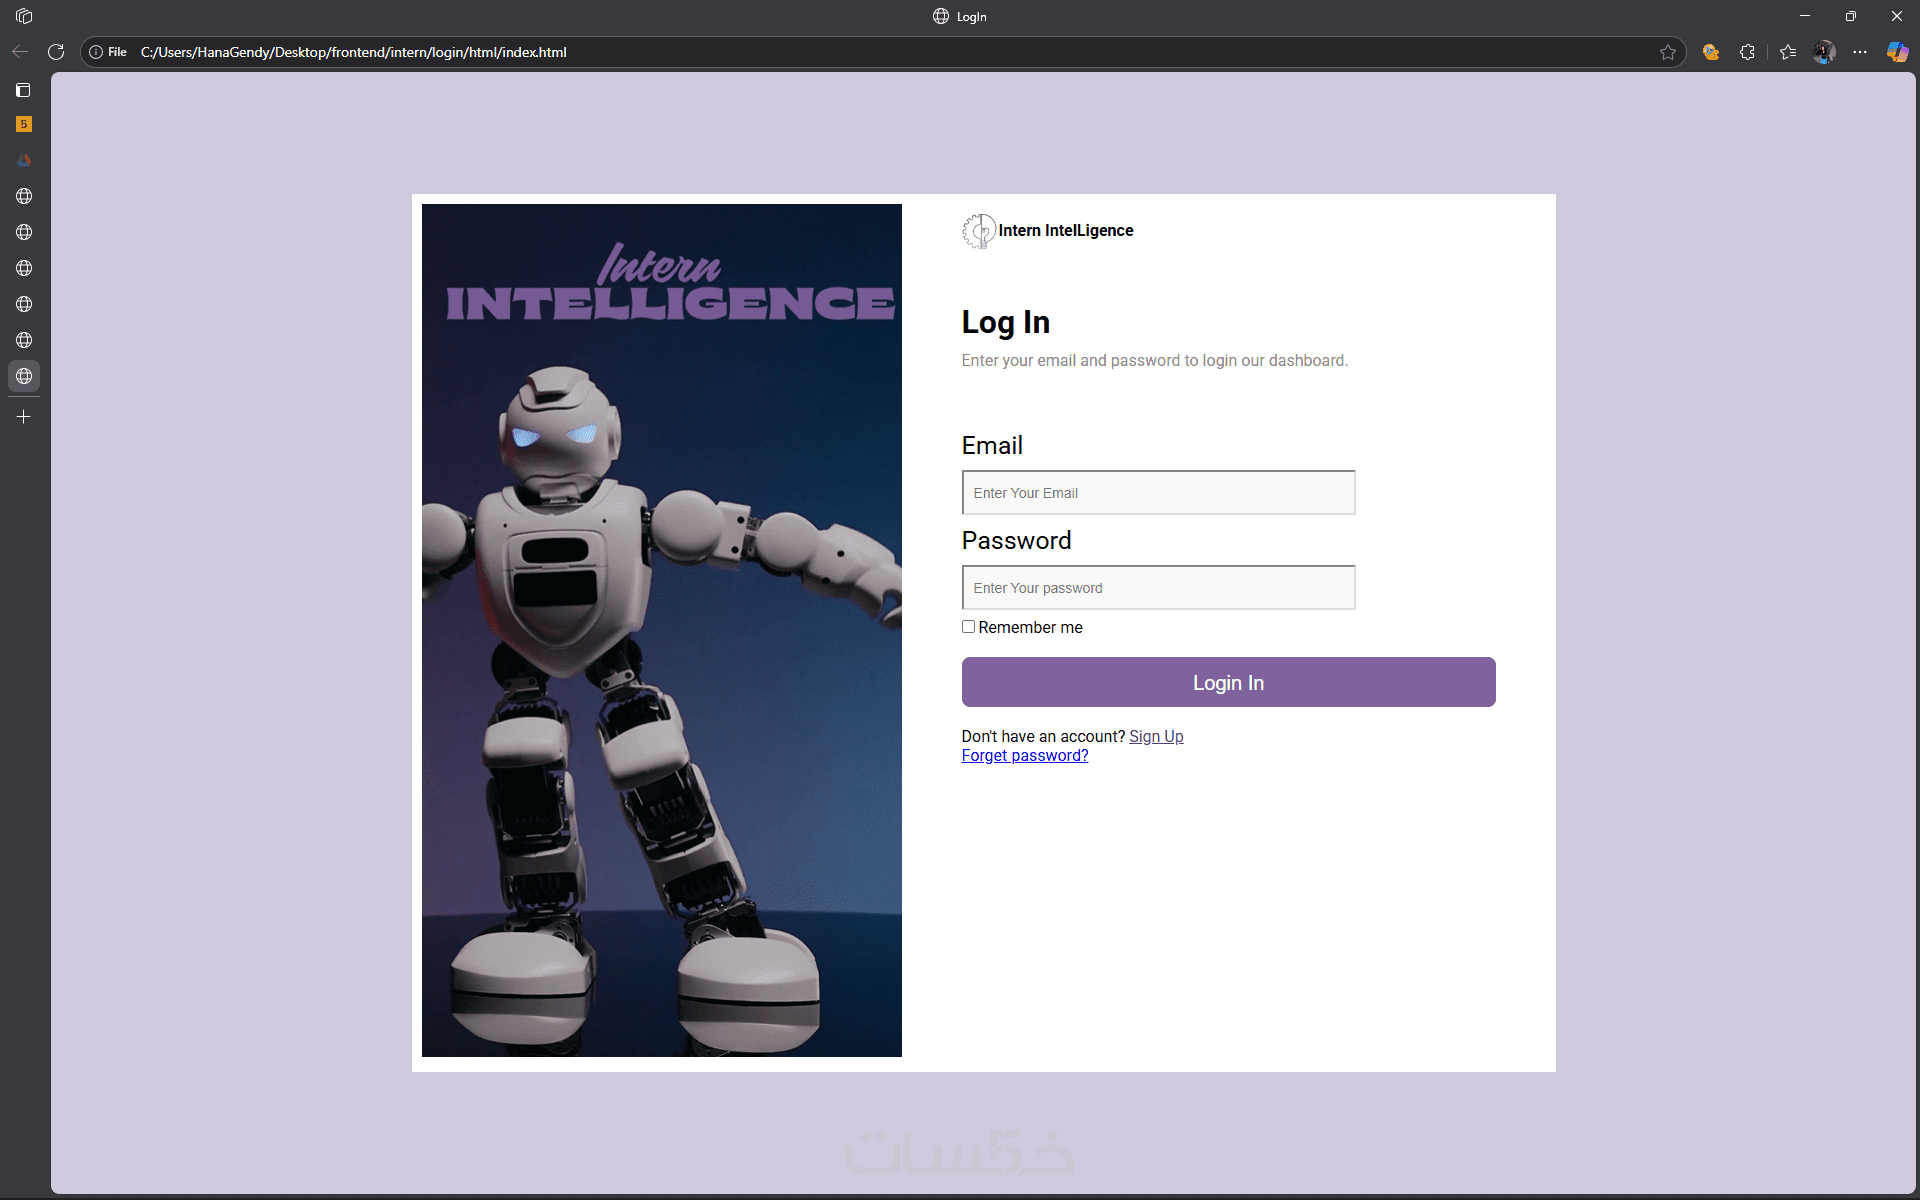Open the Forget password? link
1920x1200 pixels.
point(1024,756)
